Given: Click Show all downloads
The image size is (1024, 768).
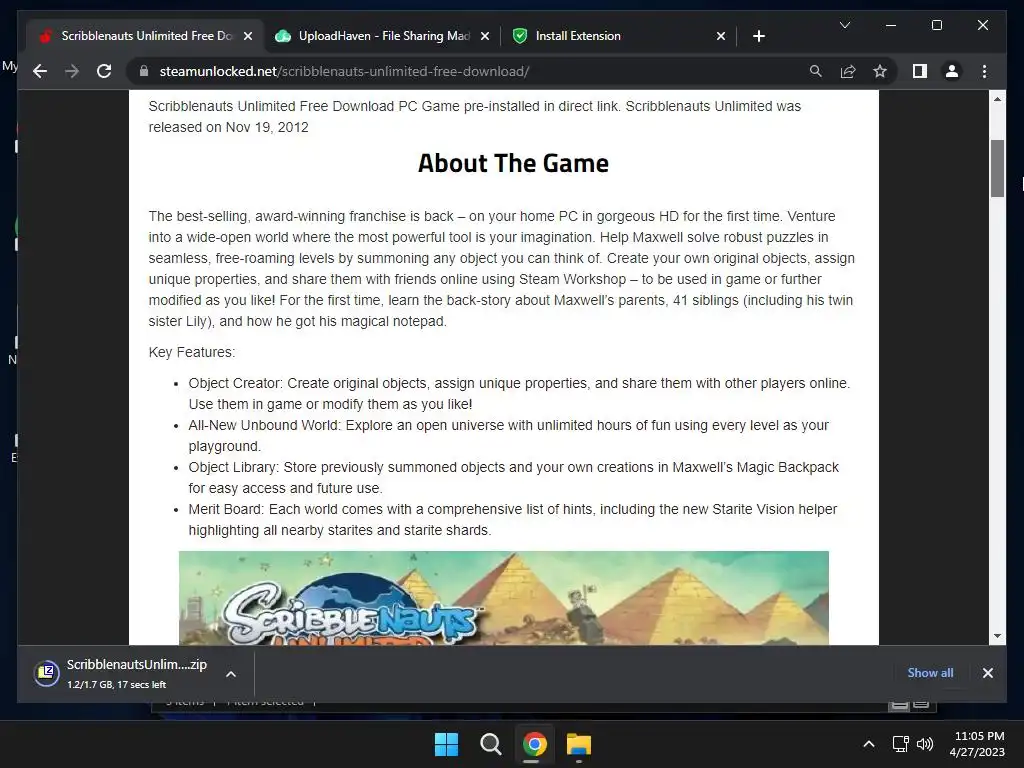Looking at the screenshot, I should [930, 673].
